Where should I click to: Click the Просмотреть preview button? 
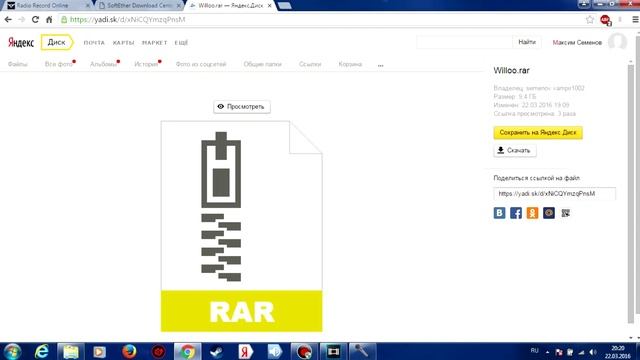point(242,107)
